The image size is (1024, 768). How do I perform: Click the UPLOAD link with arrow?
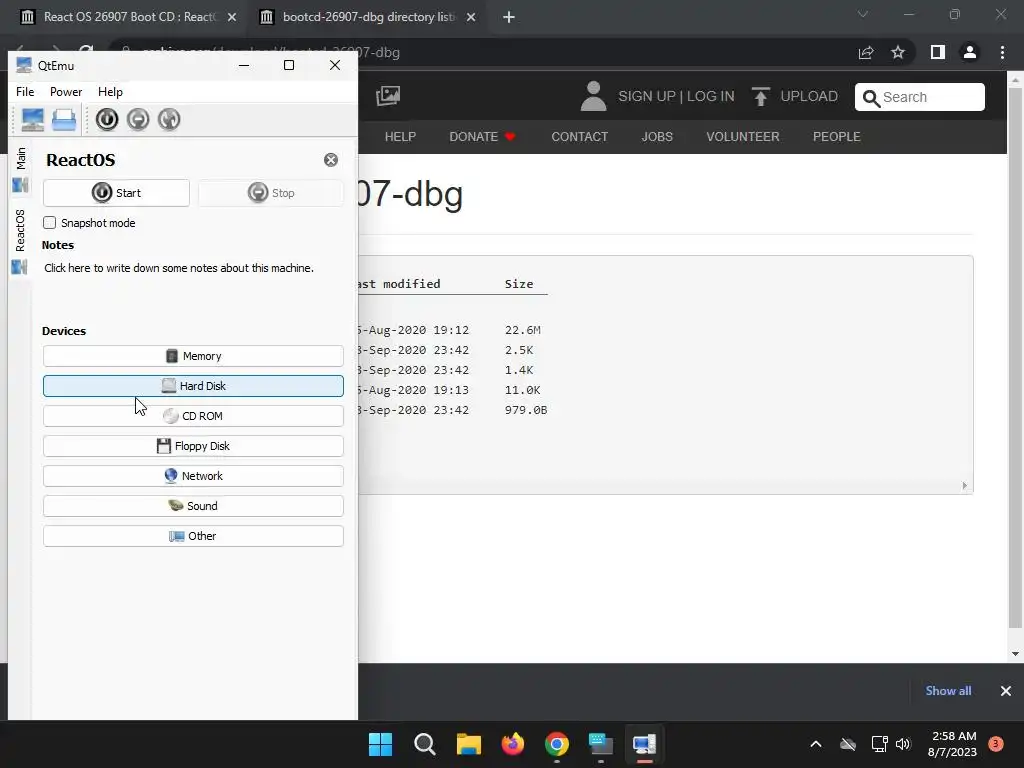[x=795, y=97]
